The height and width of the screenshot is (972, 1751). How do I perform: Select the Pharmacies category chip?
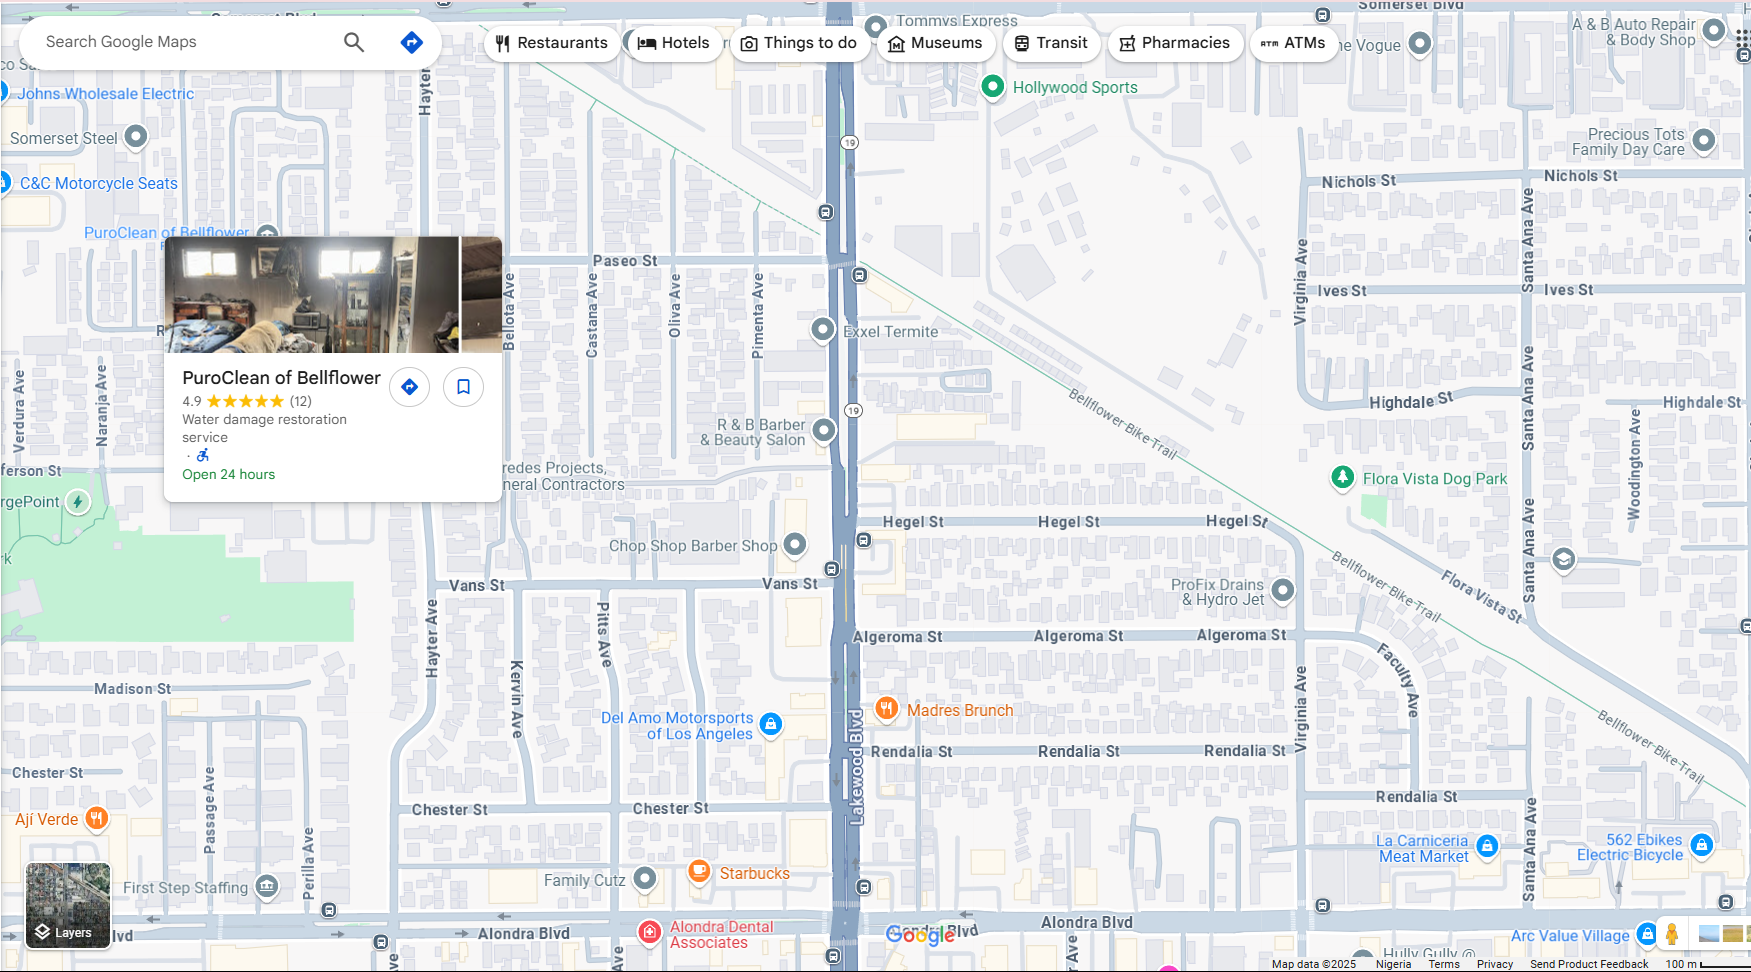pyautogui.click(x=1175, y=43)
